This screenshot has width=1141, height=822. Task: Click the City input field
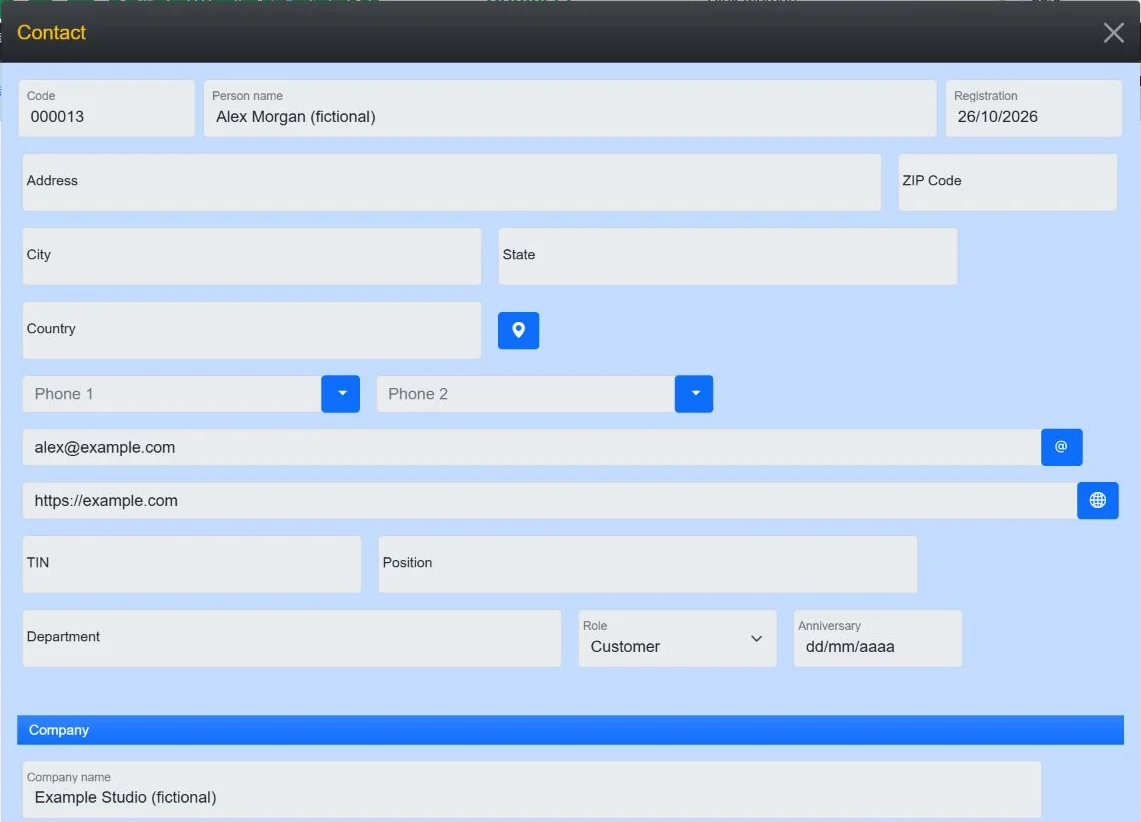[x=252, y=256]
